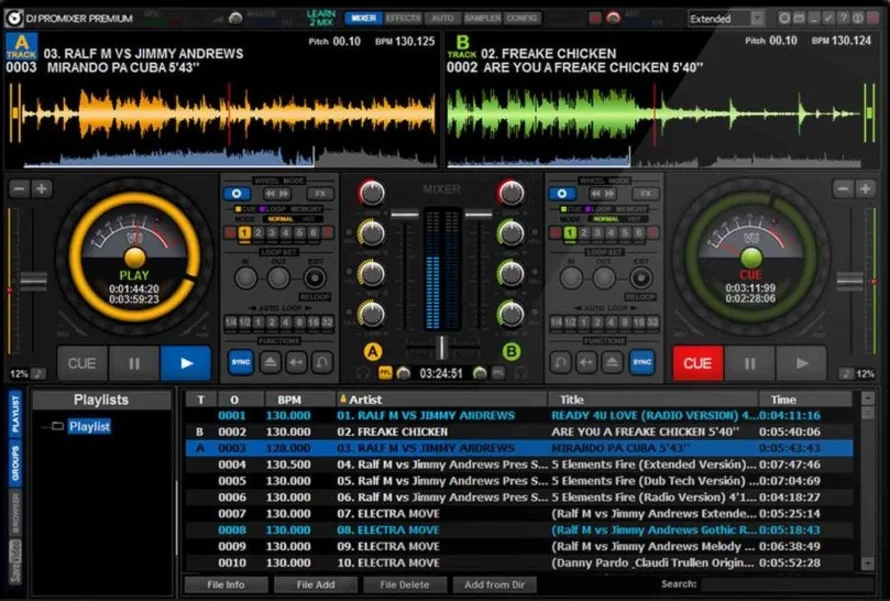The width and height of the screenshot is (890, 601).
Task: Click the LEARN 2 MIX link
Action: click(x=321, y=18)
